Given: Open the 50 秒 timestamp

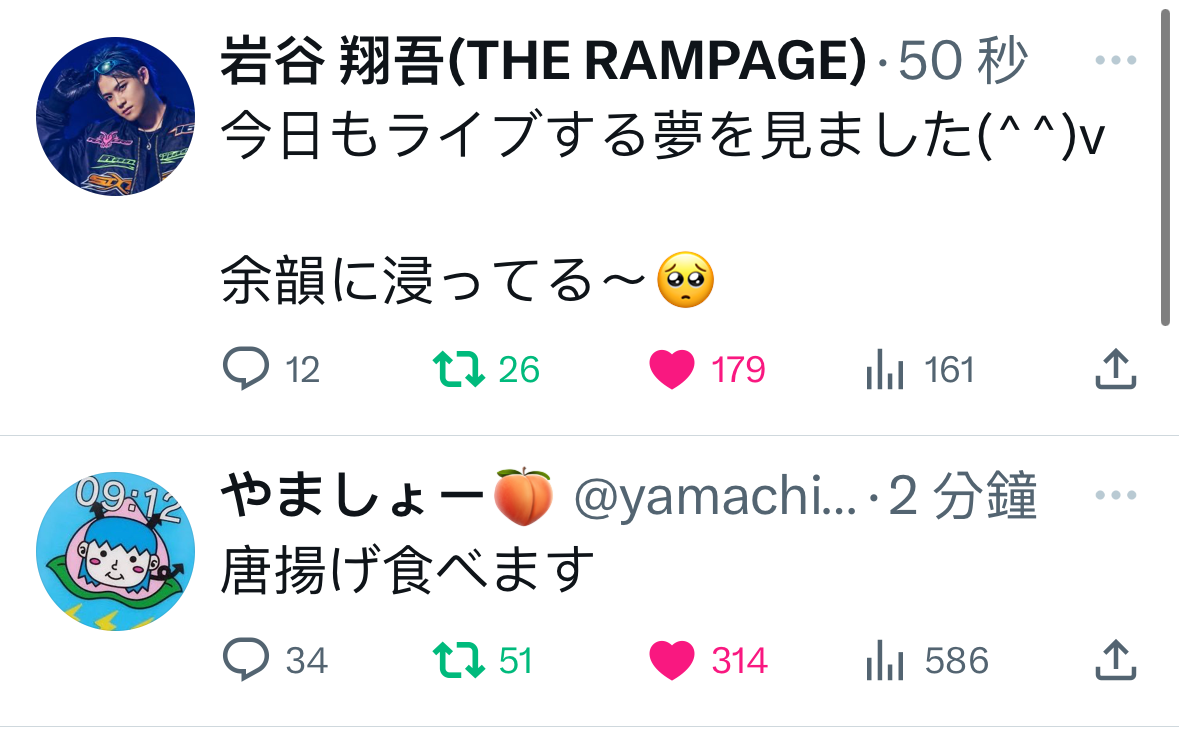Looking at the screenshot, I should coord(962,60).
